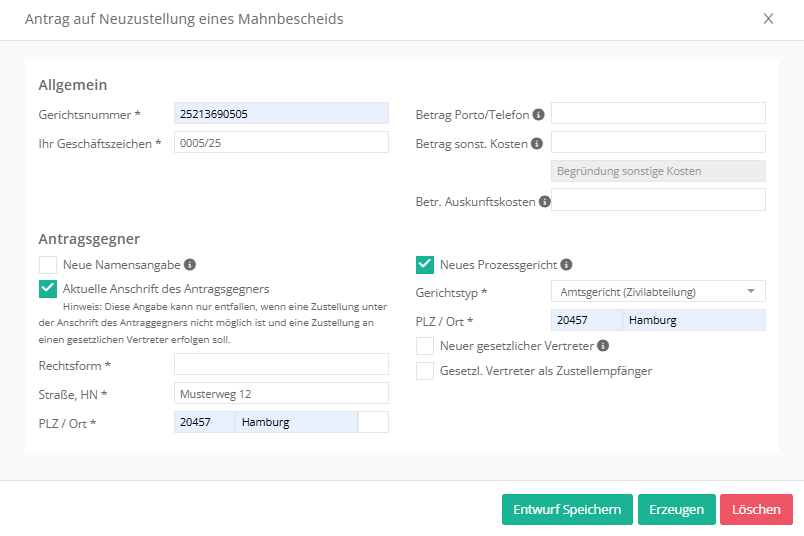
Task: Enable the Neue Namensangabe checkbox
Action: pyautogui.click(x=48, y=265)
